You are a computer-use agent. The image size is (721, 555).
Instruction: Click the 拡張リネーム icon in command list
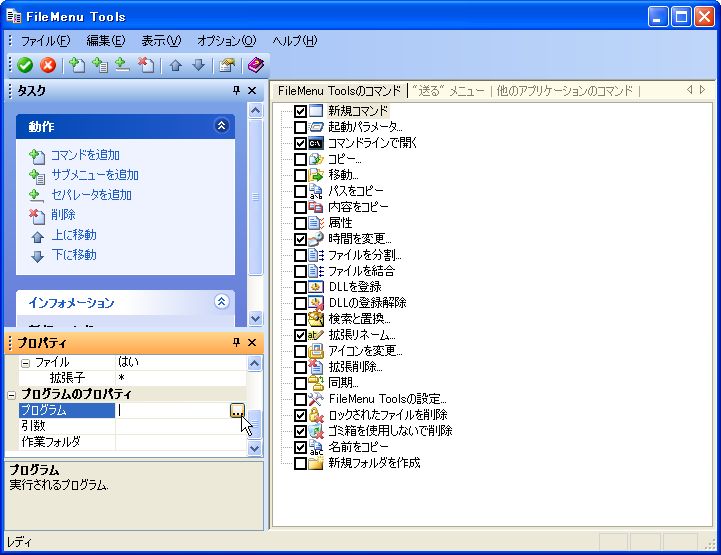[315, 335]
